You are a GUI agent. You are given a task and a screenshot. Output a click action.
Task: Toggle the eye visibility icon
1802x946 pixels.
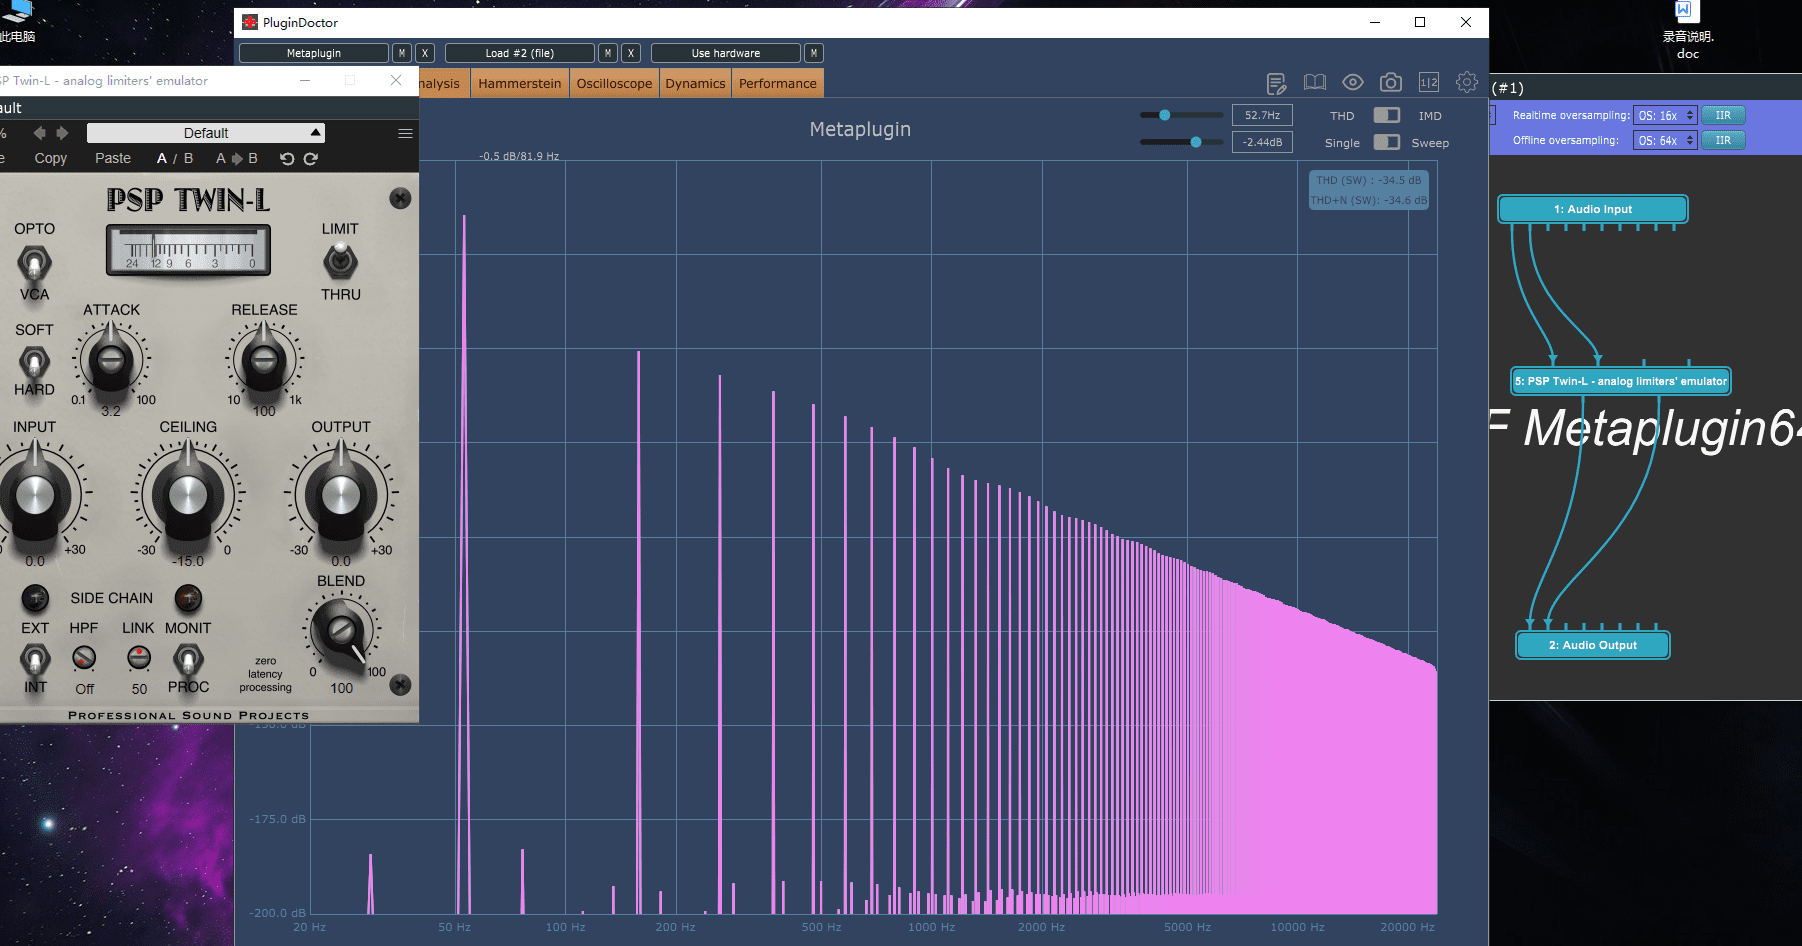1352,83
